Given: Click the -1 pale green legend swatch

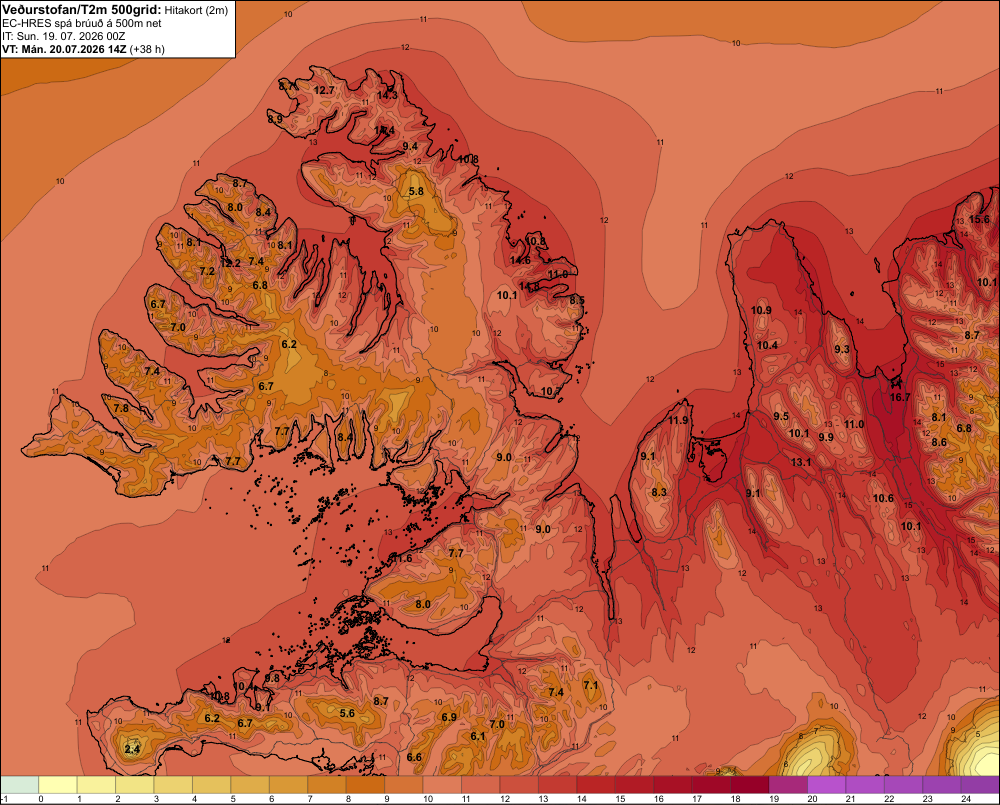Looking at the screenshot, I should point(20,785).
